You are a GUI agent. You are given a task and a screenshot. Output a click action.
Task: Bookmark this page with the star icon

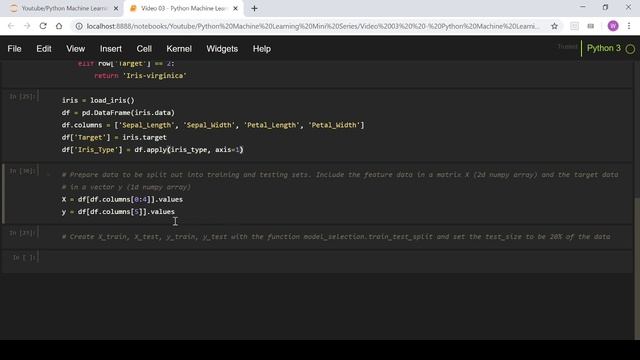[x=554, y=26]
